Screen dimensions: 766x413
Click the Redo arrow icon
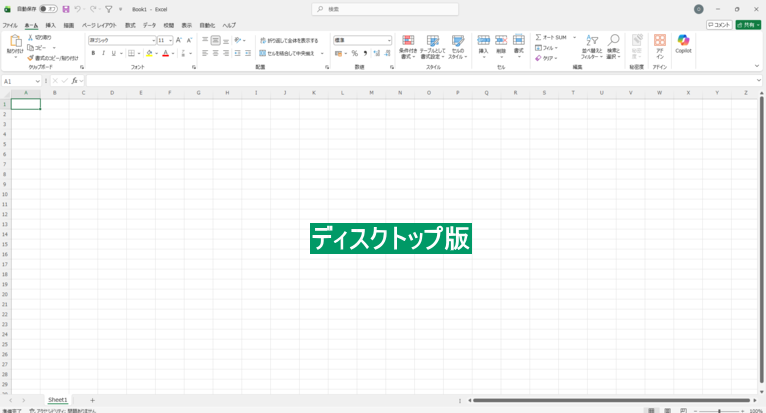click(x=93, y=9)
